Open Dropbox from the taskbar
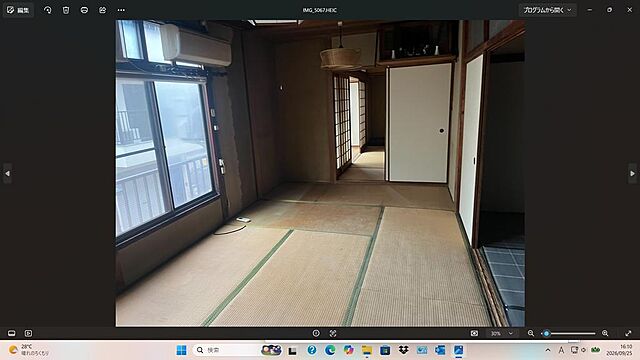 pos(404,350)
